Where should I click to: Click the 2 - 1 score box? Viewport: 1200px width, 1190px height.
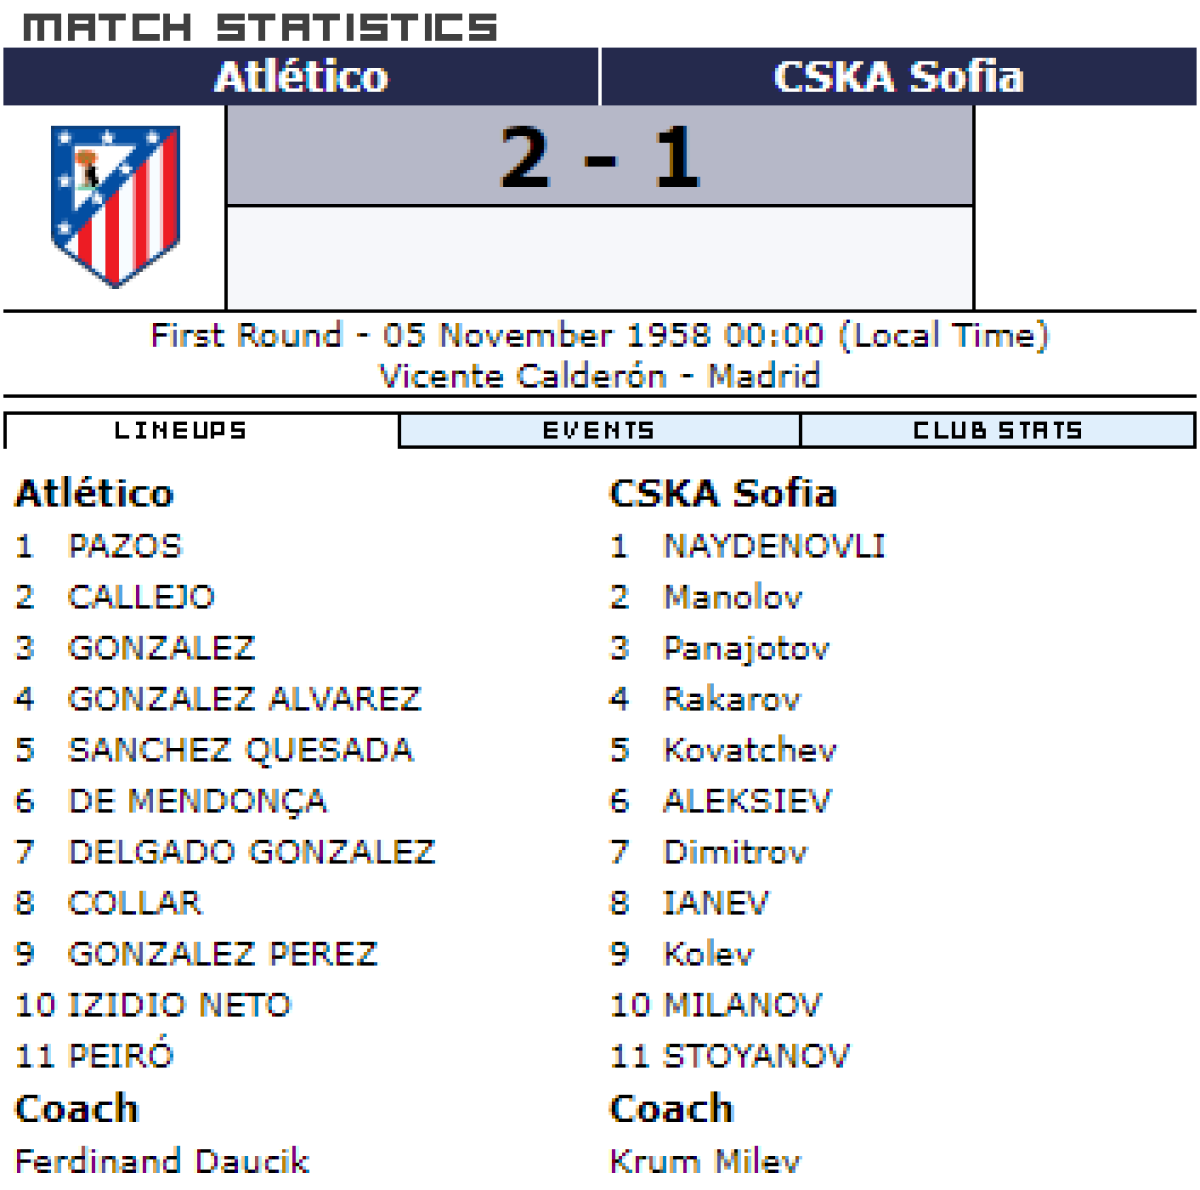(600, 157)
